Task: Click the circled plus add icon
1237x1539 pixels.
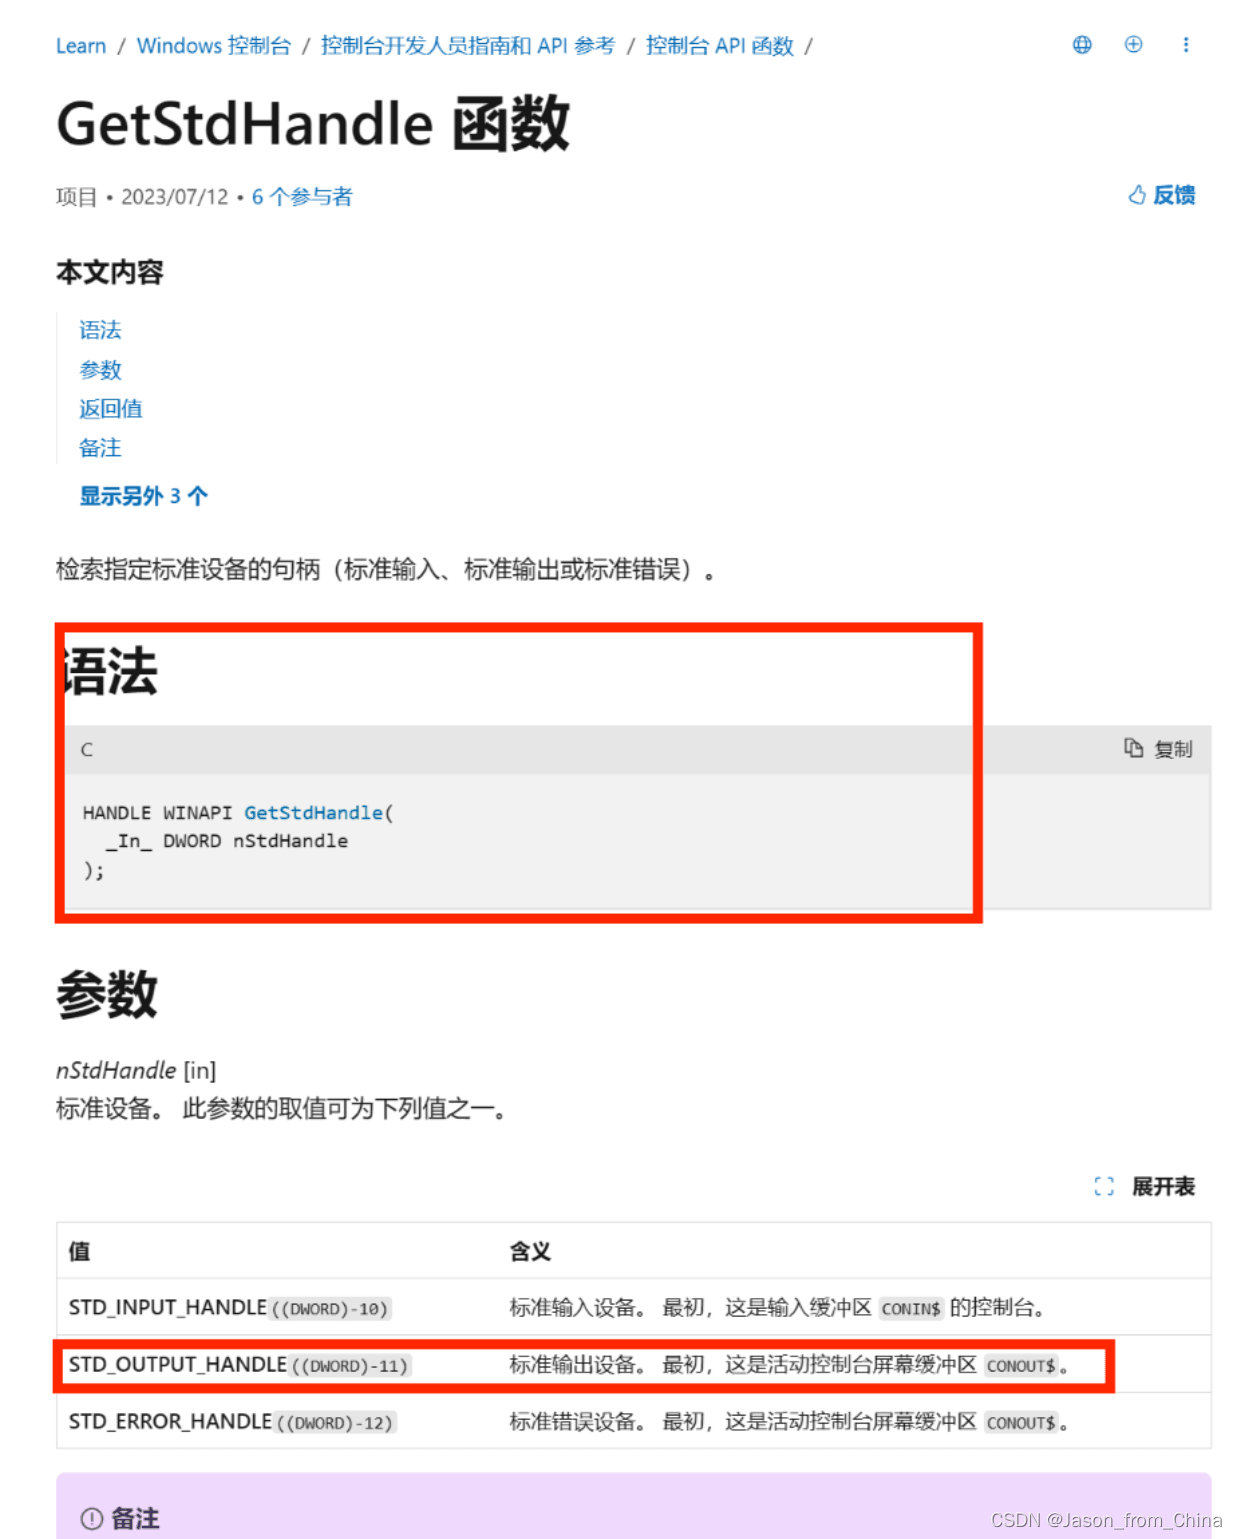Action: coord(1133,44)
